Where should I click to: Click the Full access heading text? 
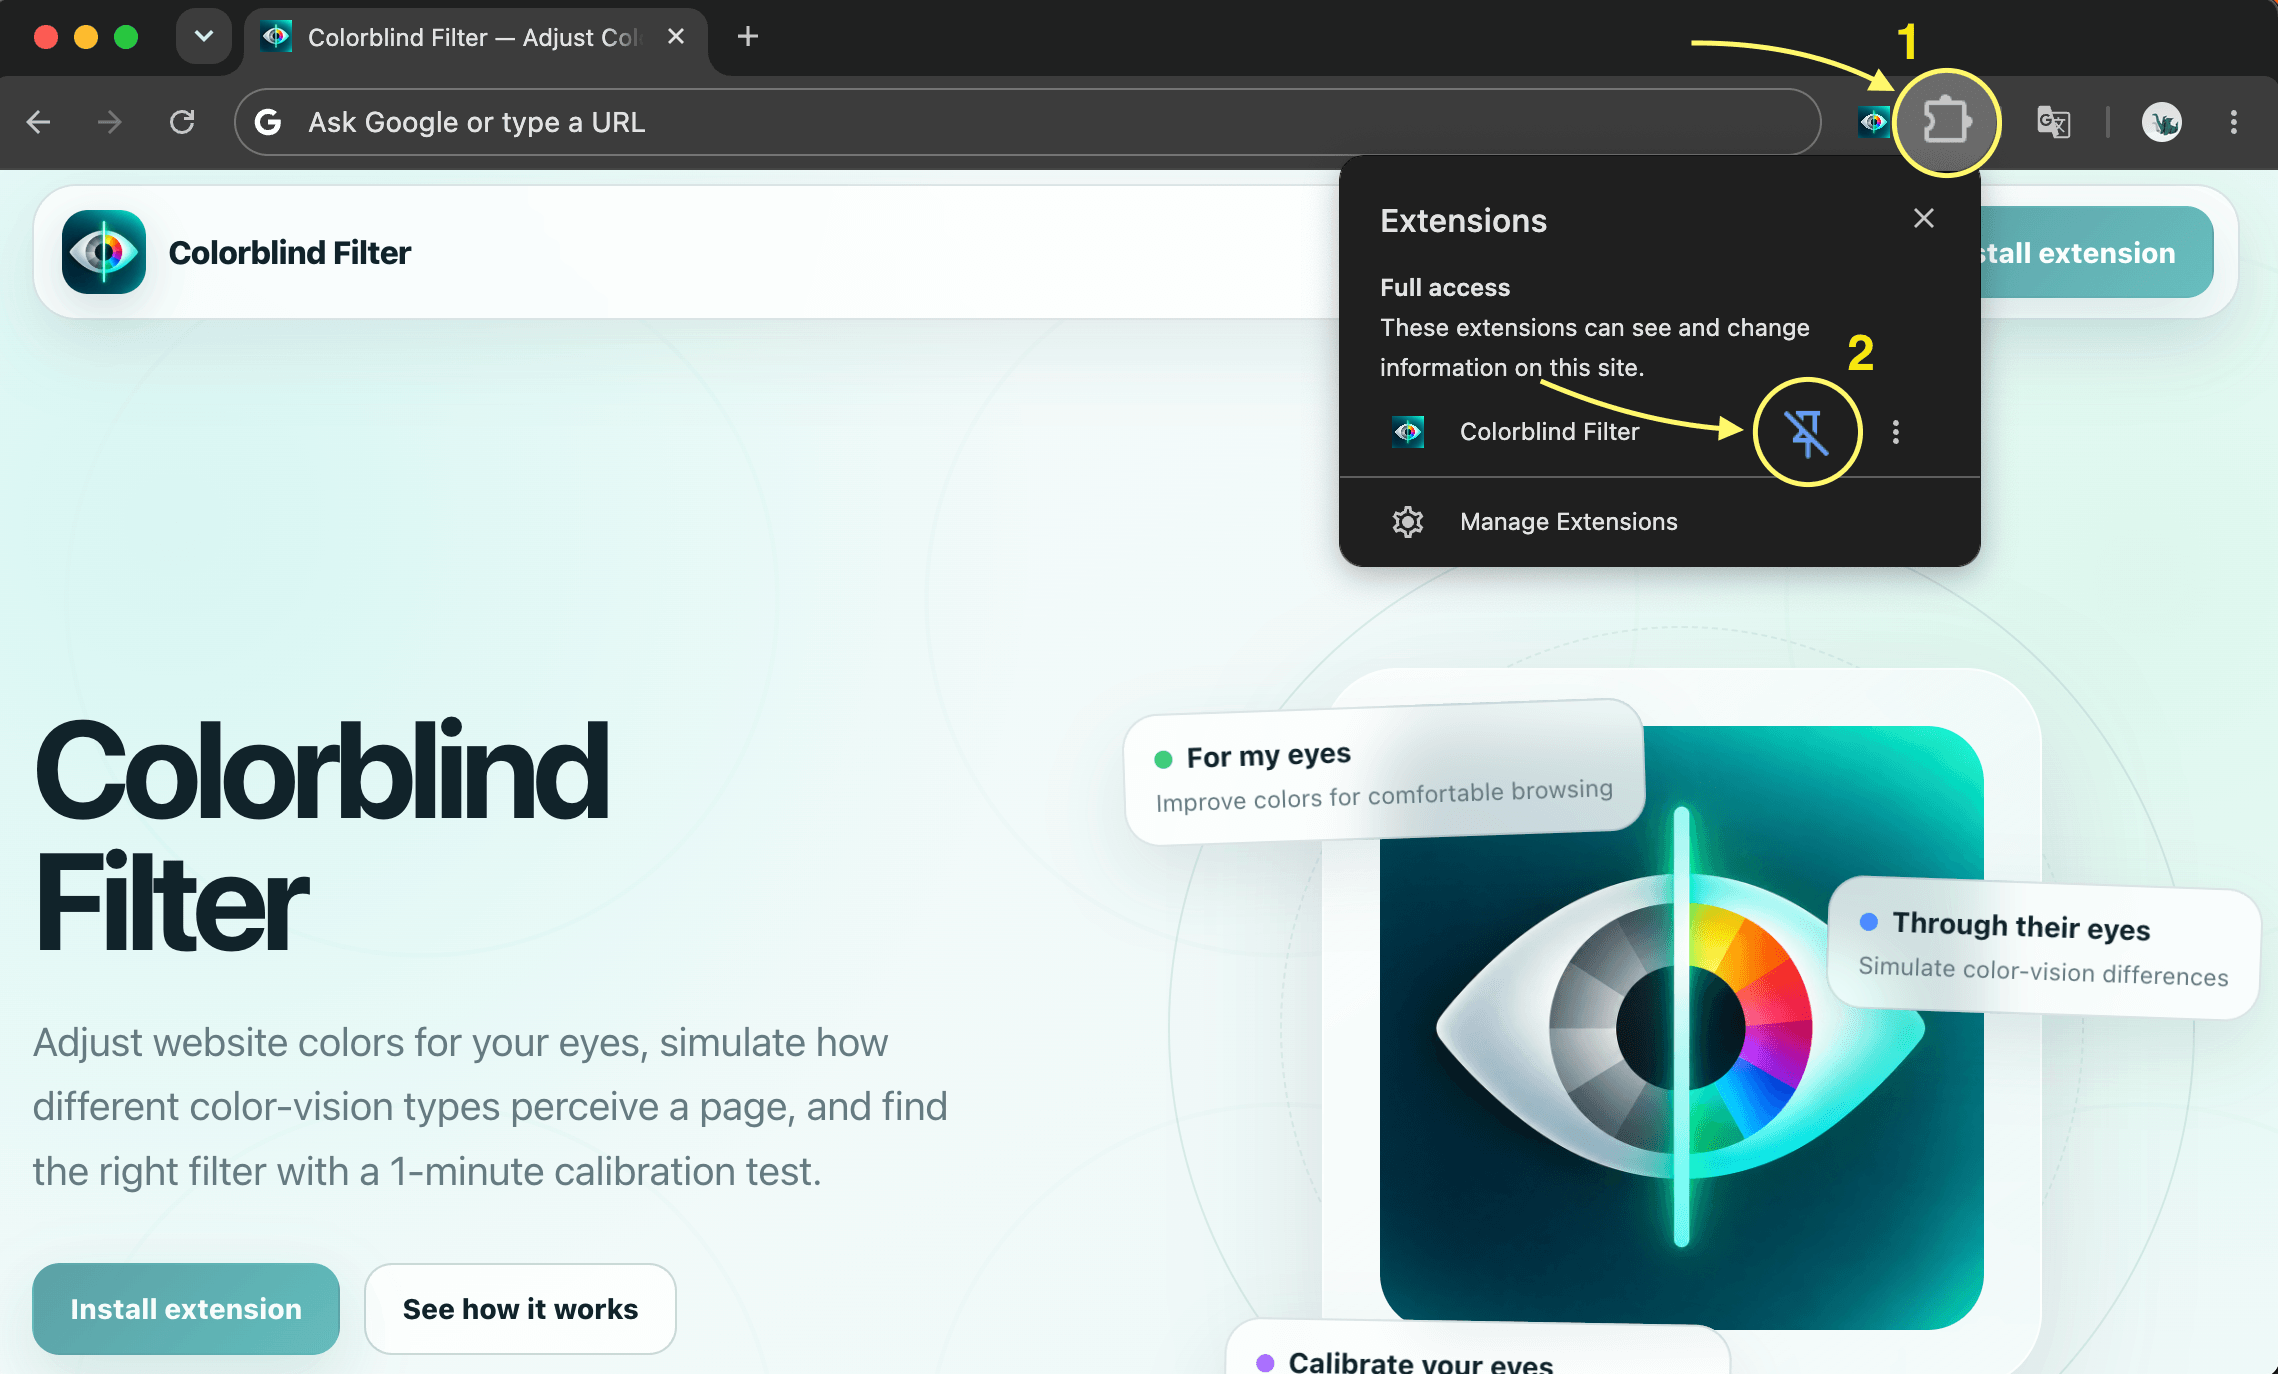coord(1445,288)
